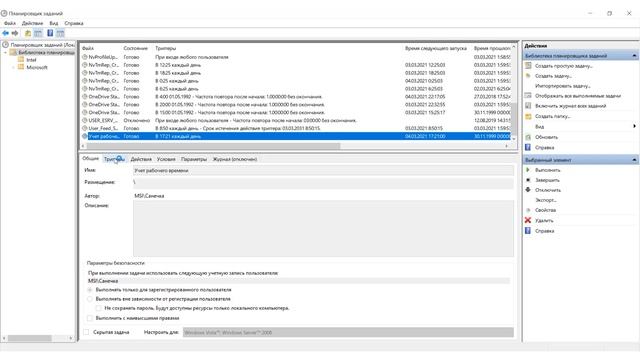Viewport: 640px width, 360px height.
Task: Click the Свойства icon
Action: click(528, 210)
